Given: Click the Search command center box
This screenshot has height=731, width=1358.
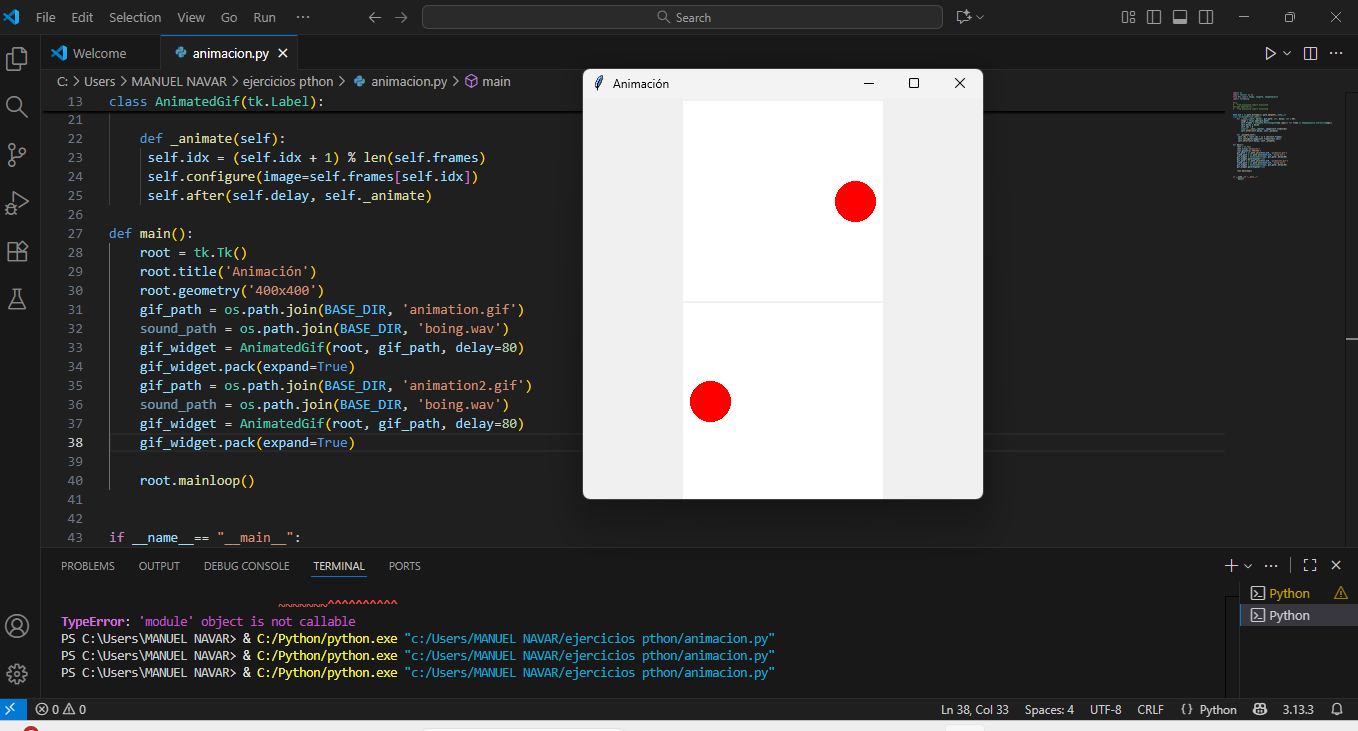Looking at the screenshot, I should [x=682, y=17].
